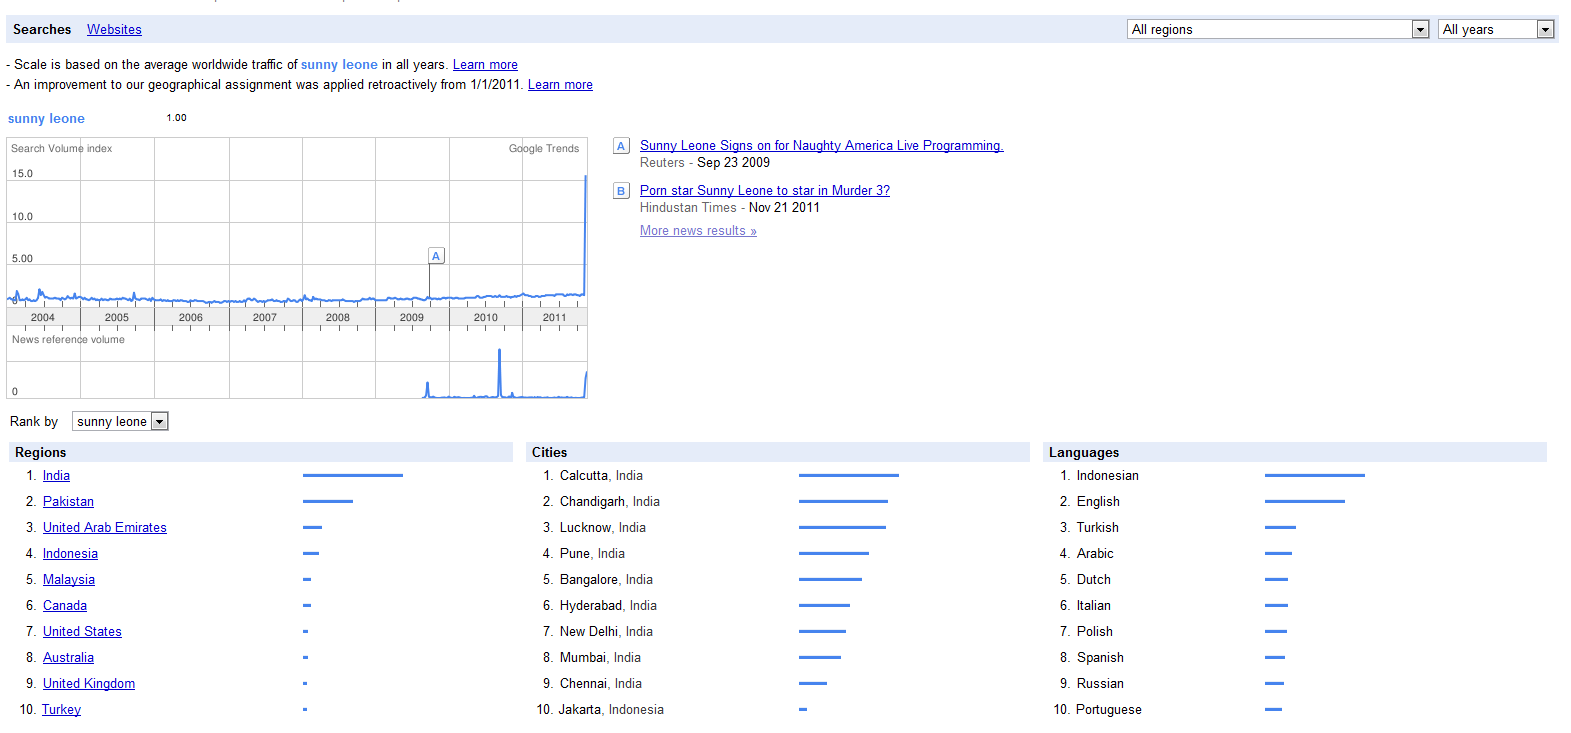
Task: Click Lucknow, India in the Cities list
Action: coord(603,527)
